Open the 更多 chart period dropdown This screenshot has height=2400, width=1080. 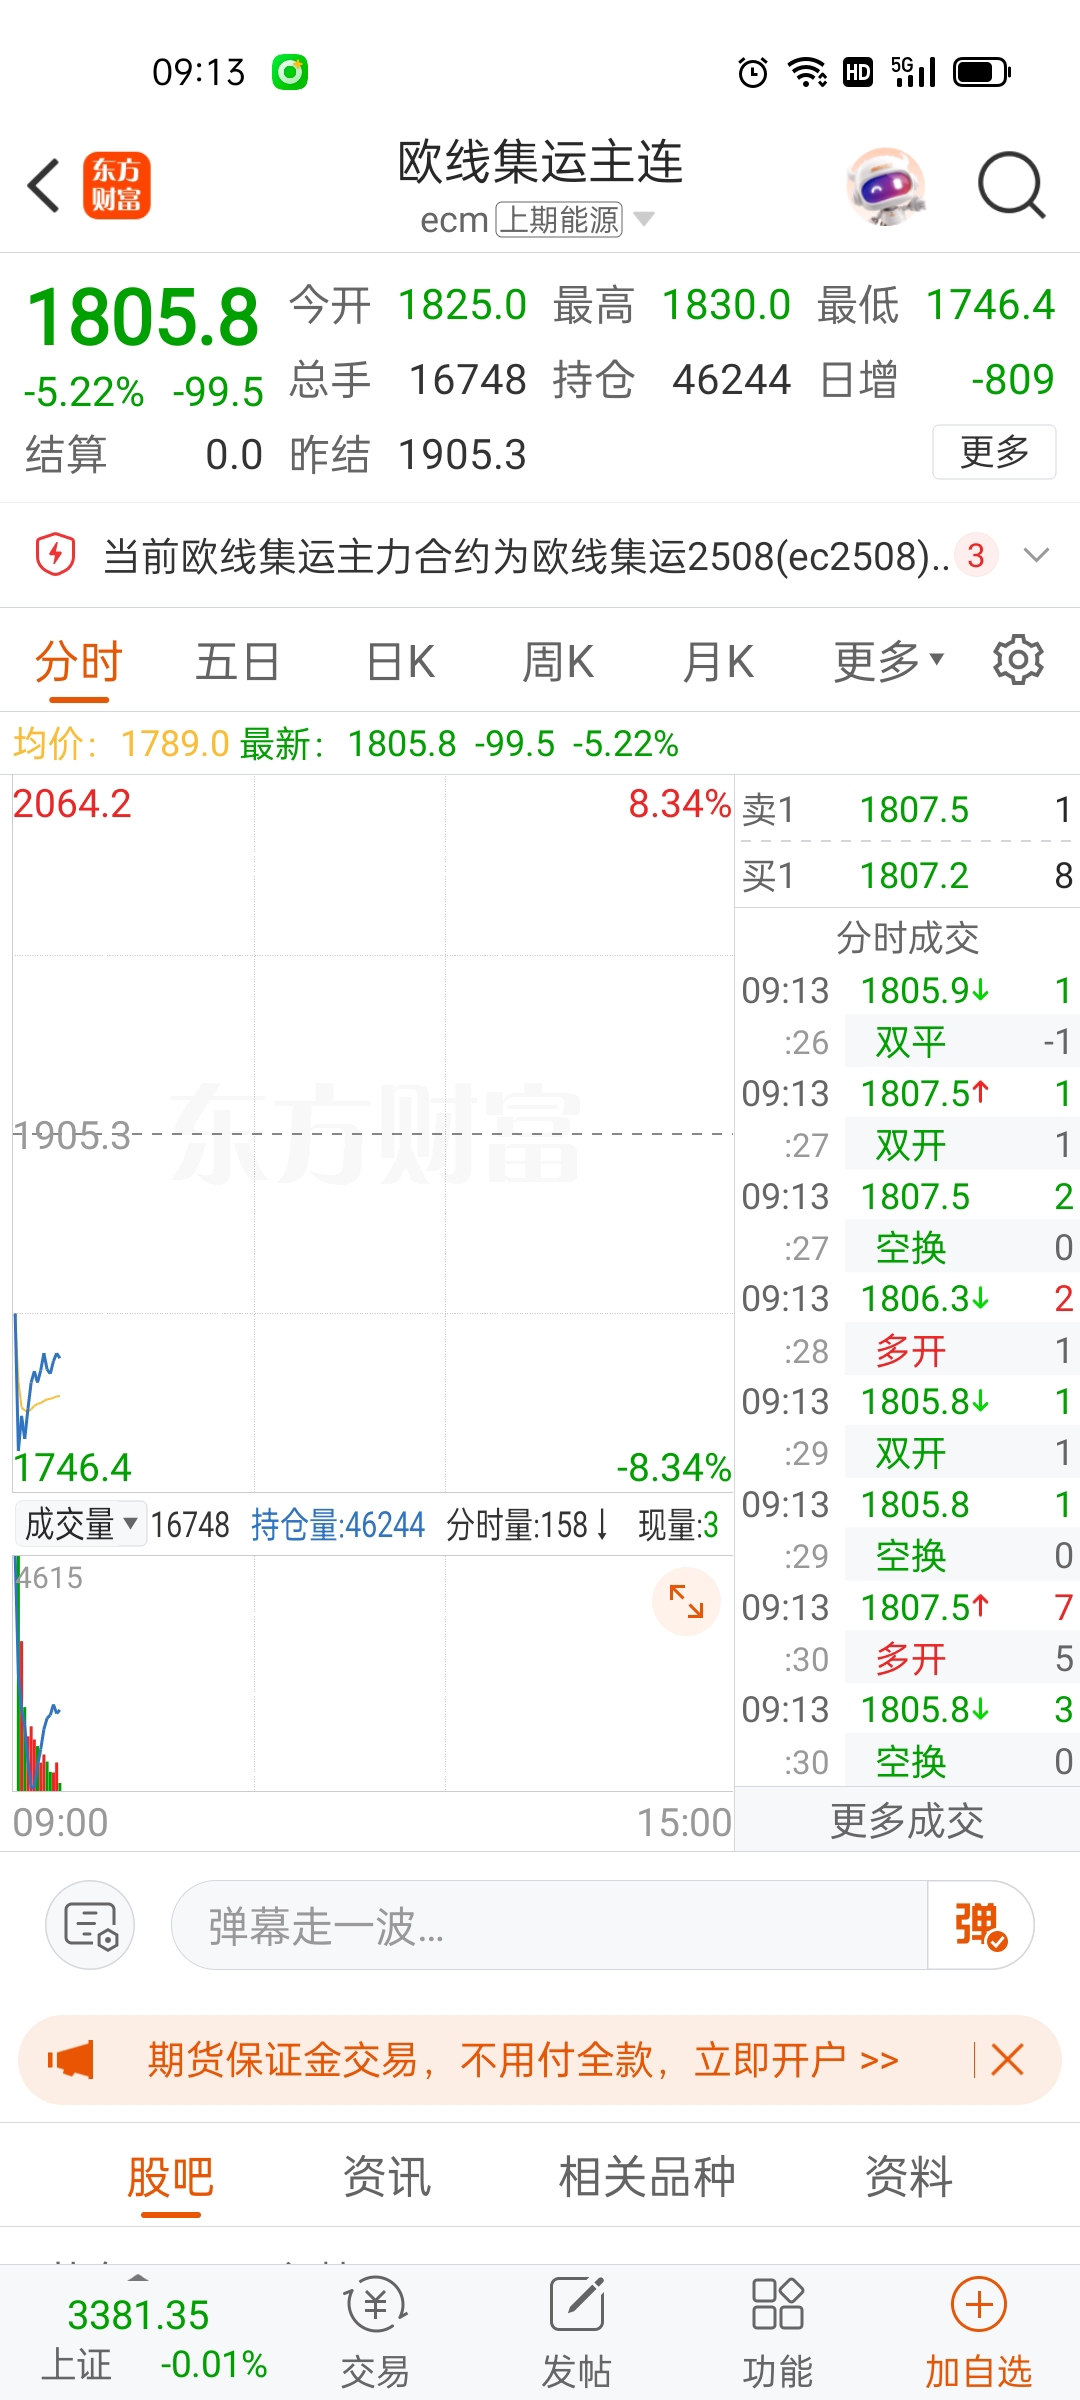888,661
